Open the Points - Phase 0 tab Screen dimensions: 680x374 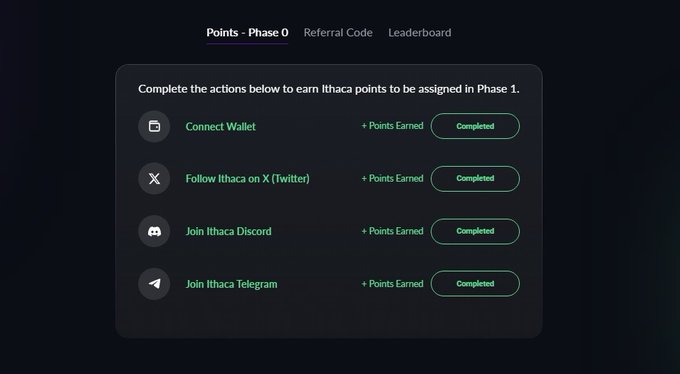click(x=247, y=33)
